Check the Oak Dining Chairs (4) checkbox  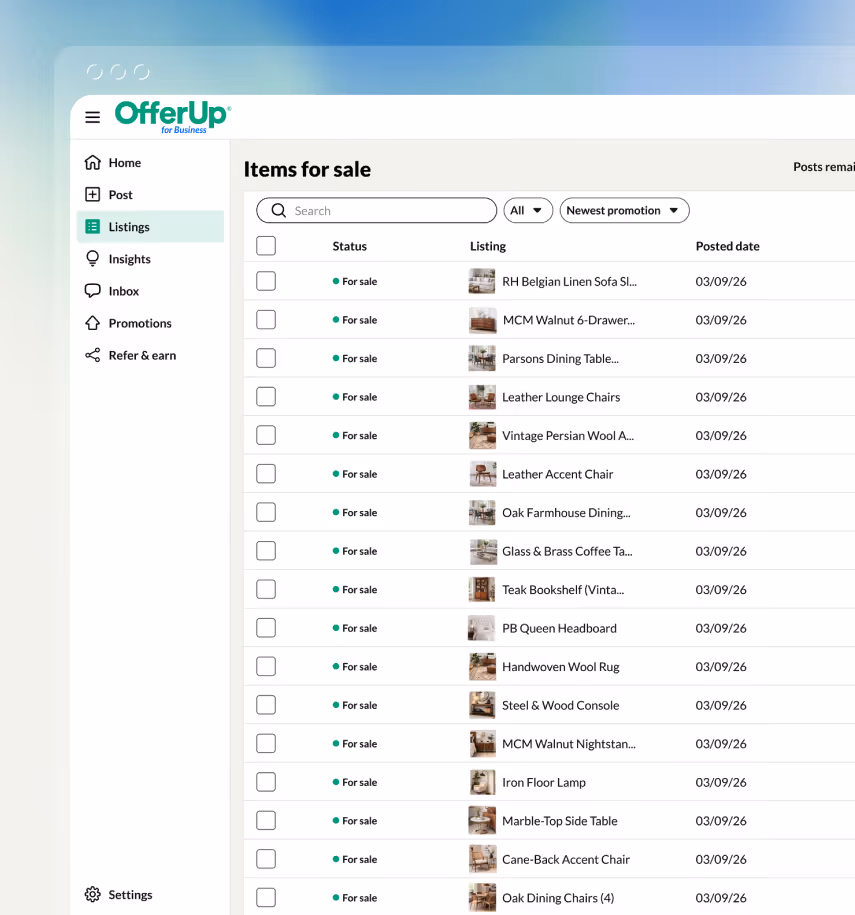[266, 897]
